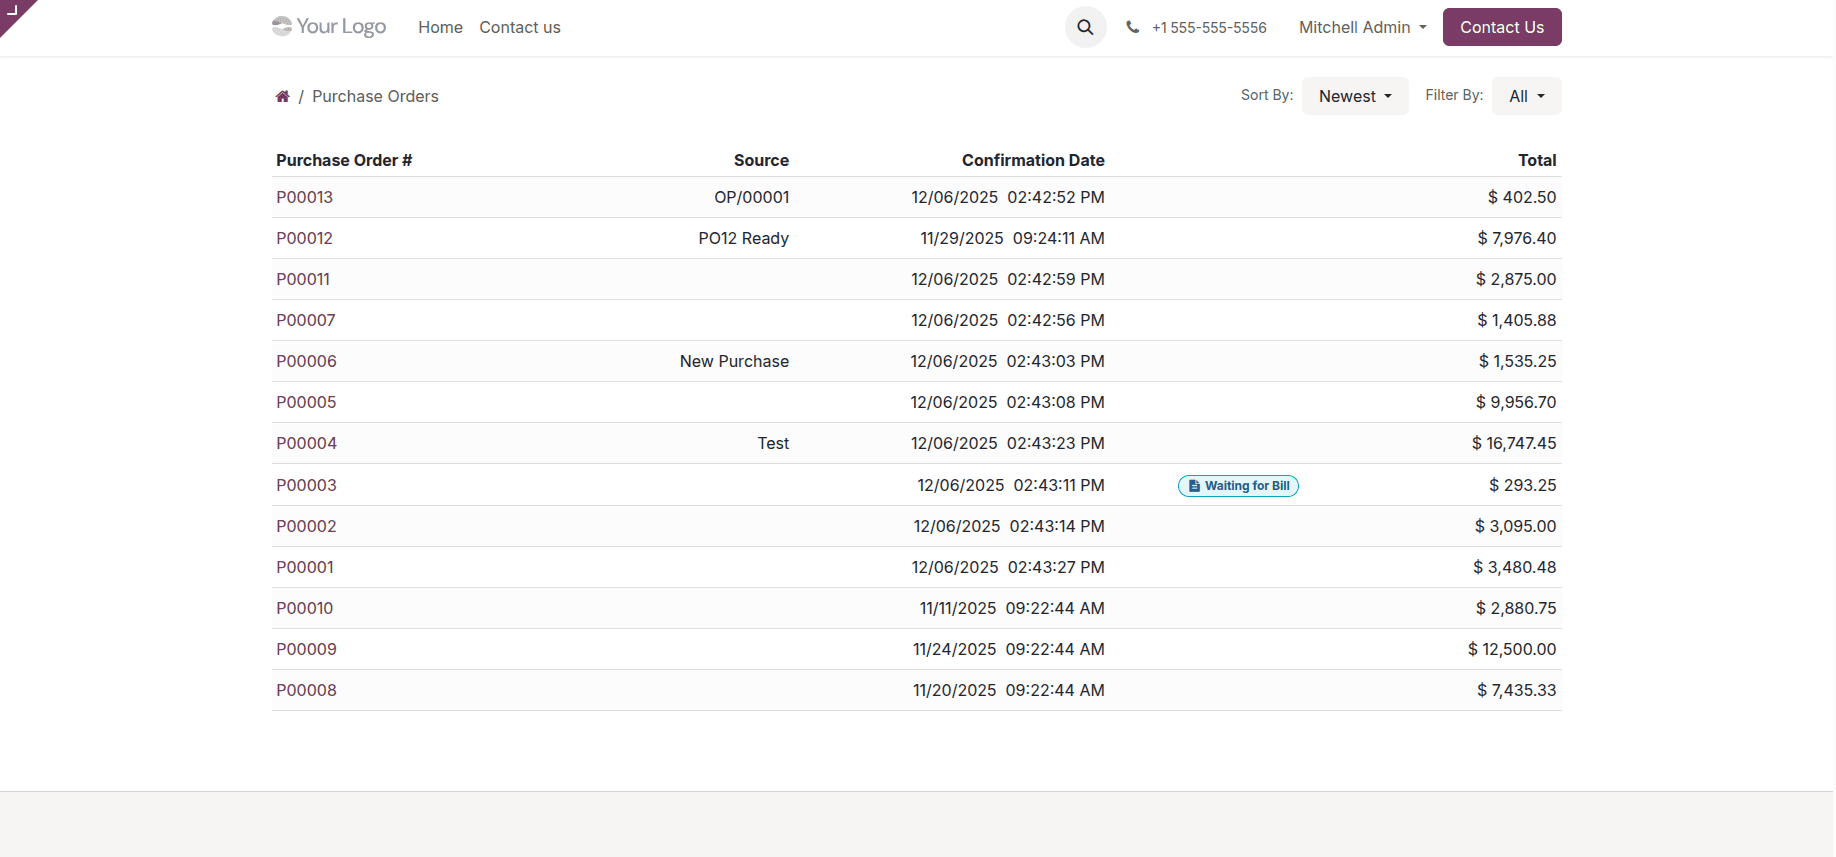Click the New Purchase source cell
Screen dimensions: 1836x857
[x=734, y=361]
